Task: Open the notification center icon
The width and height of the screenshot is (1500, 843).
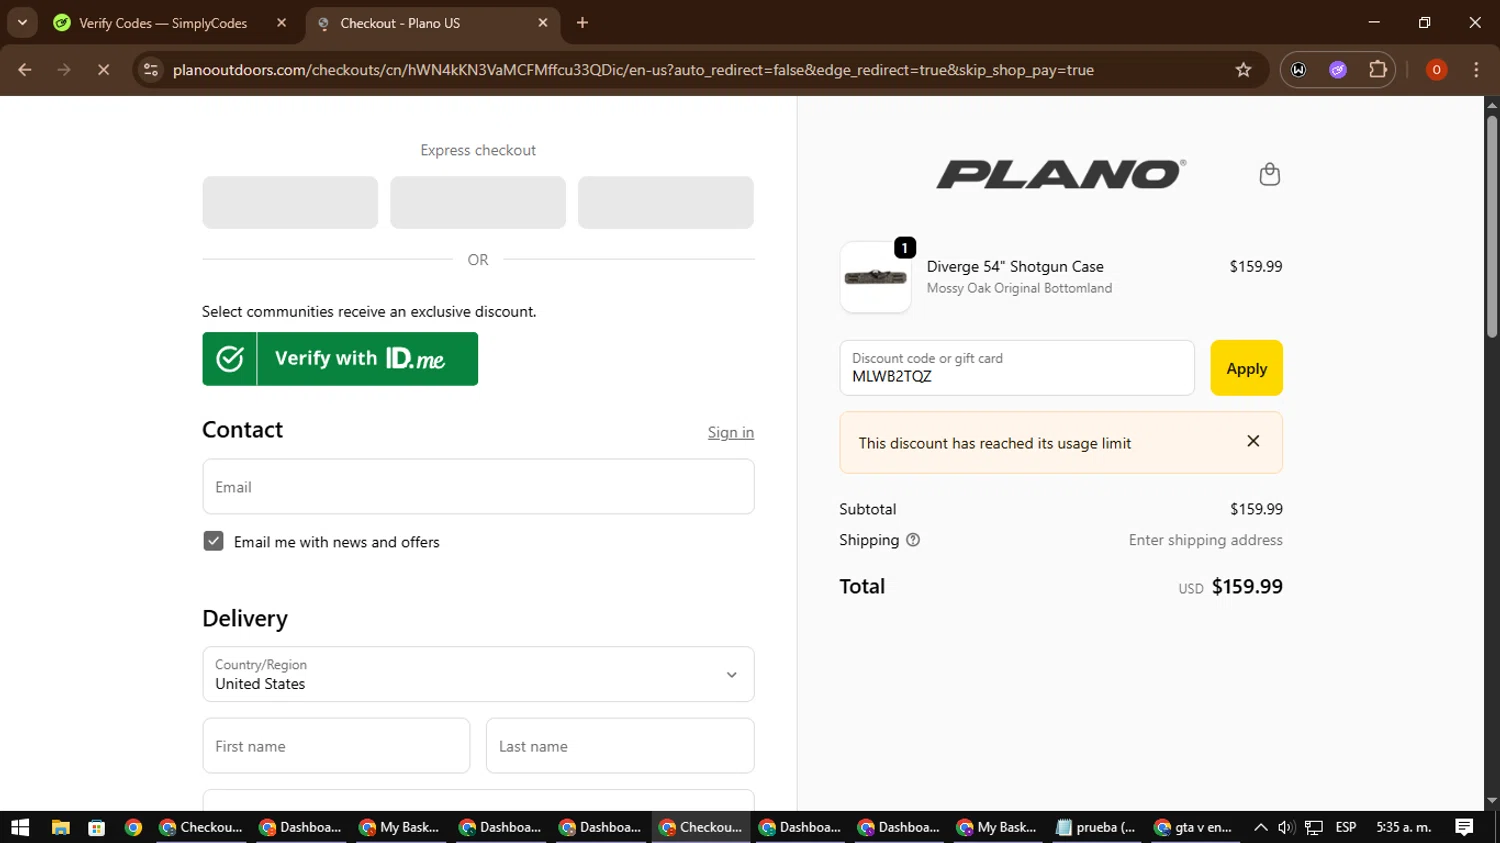Action: (1464, 827)
